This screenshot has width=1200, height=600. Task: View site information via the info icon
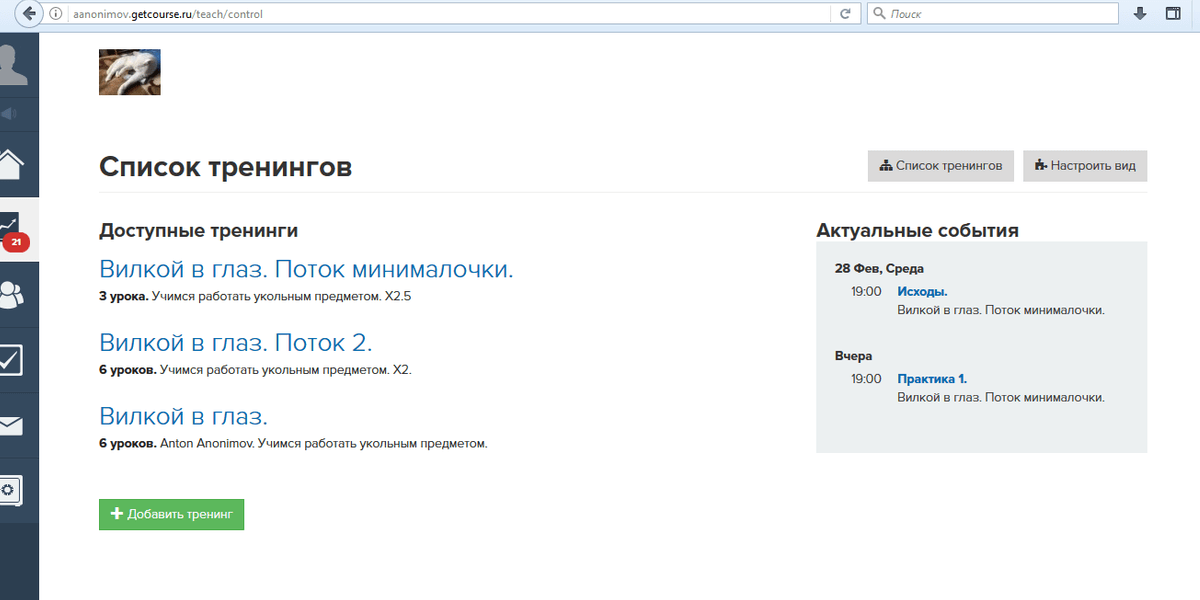coord(59,15)
